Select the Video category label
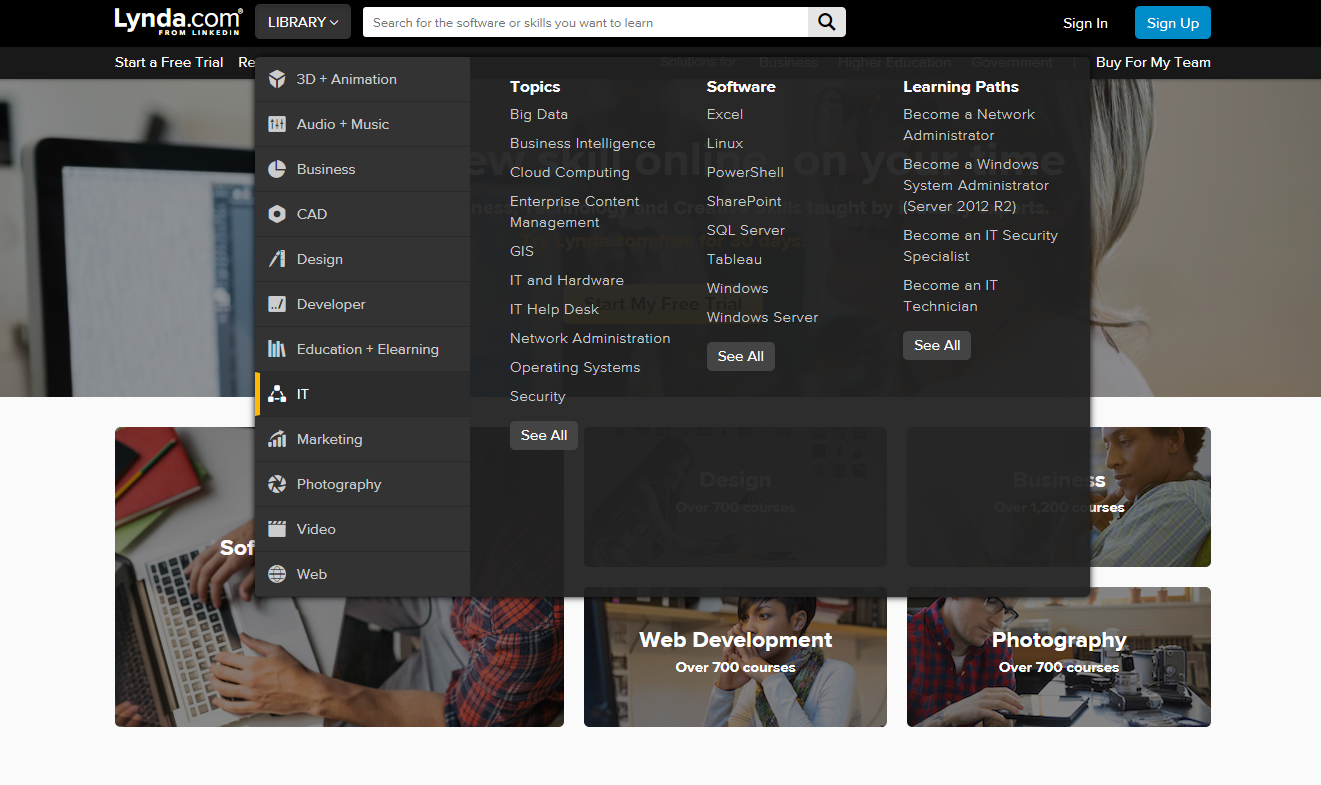Image resolution: width=1321 pixels, height=785 pixels. click(316, 529)
